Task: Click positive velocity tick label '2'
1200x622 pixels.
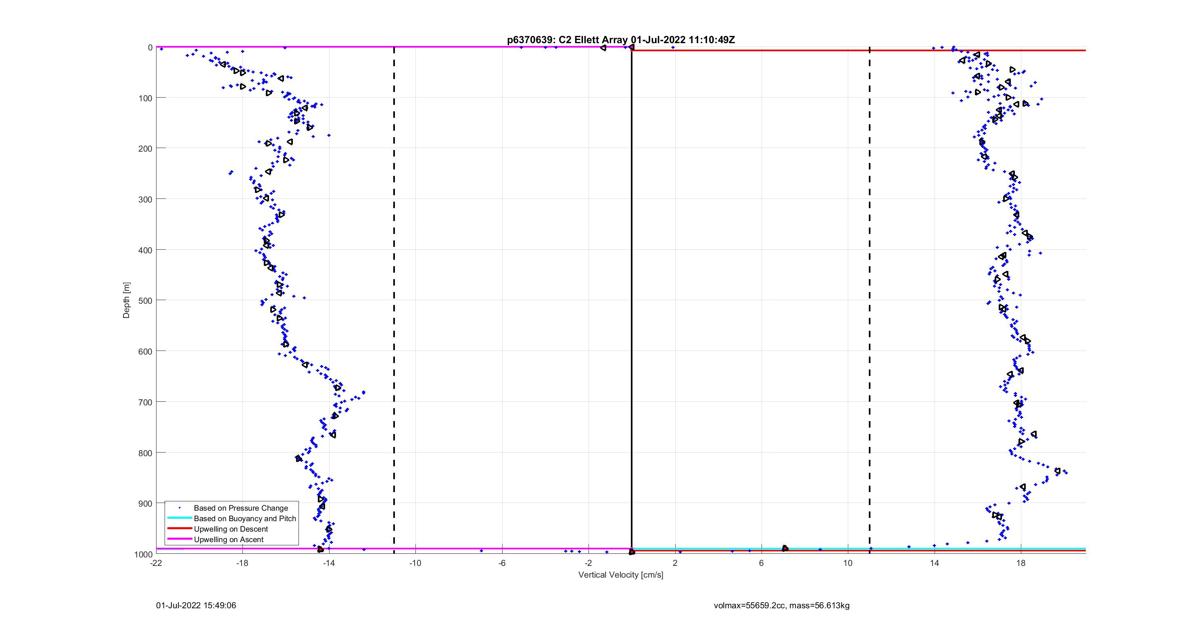Action: (675, 563)
